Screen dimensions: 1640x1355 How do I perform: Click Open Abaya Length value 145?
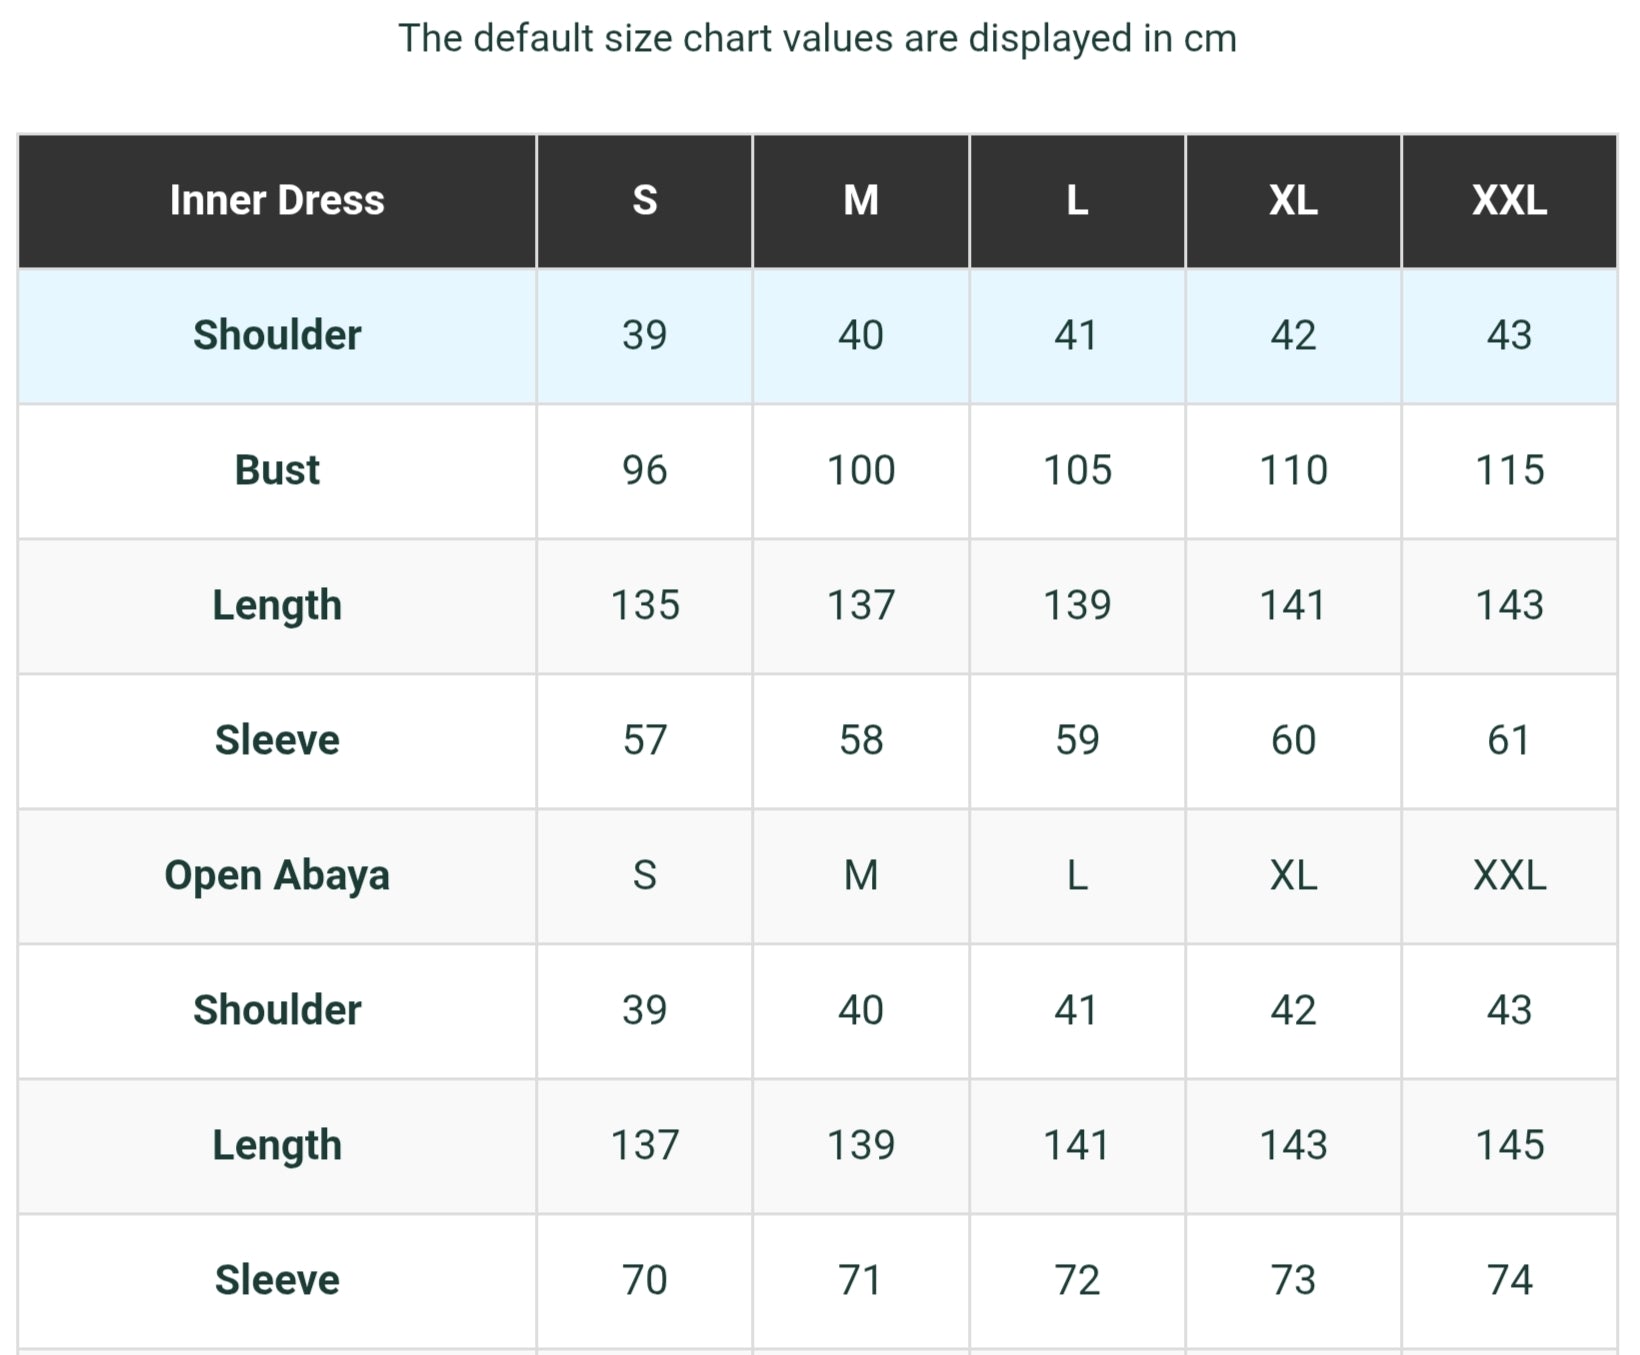tap(1509, 1146)
